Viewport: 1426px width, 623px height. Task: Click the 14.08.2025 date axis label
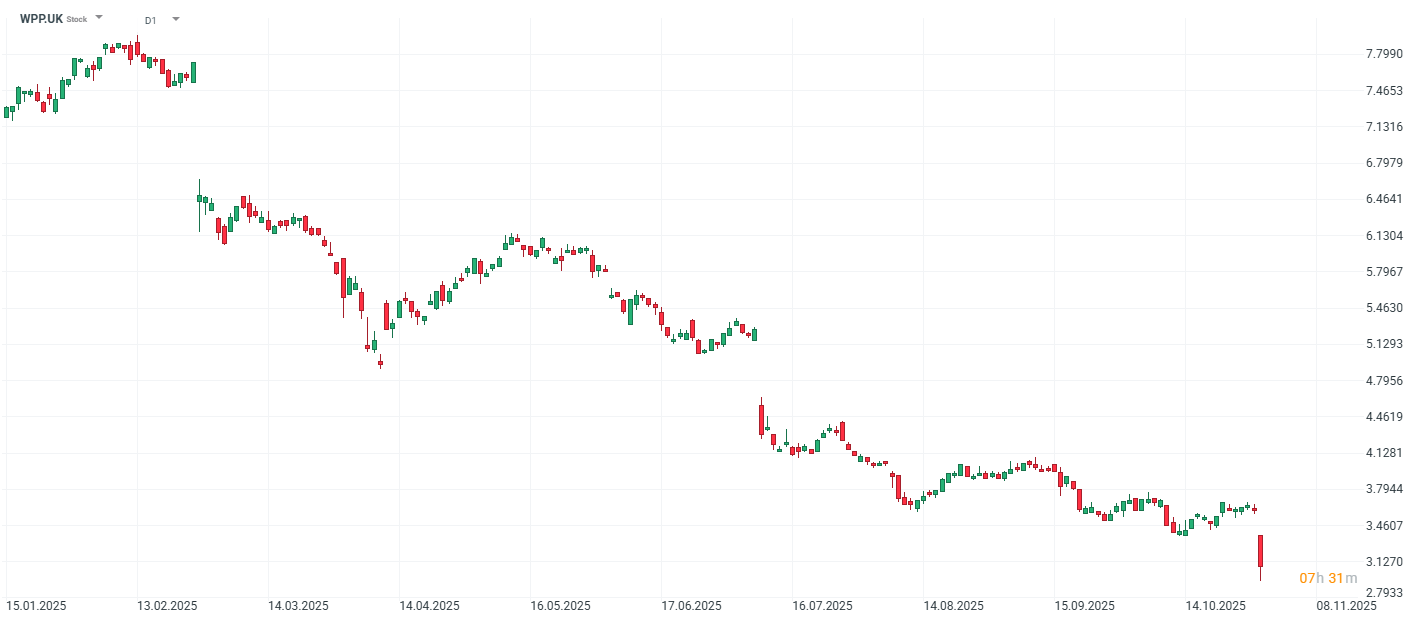(x=953, y=606)
